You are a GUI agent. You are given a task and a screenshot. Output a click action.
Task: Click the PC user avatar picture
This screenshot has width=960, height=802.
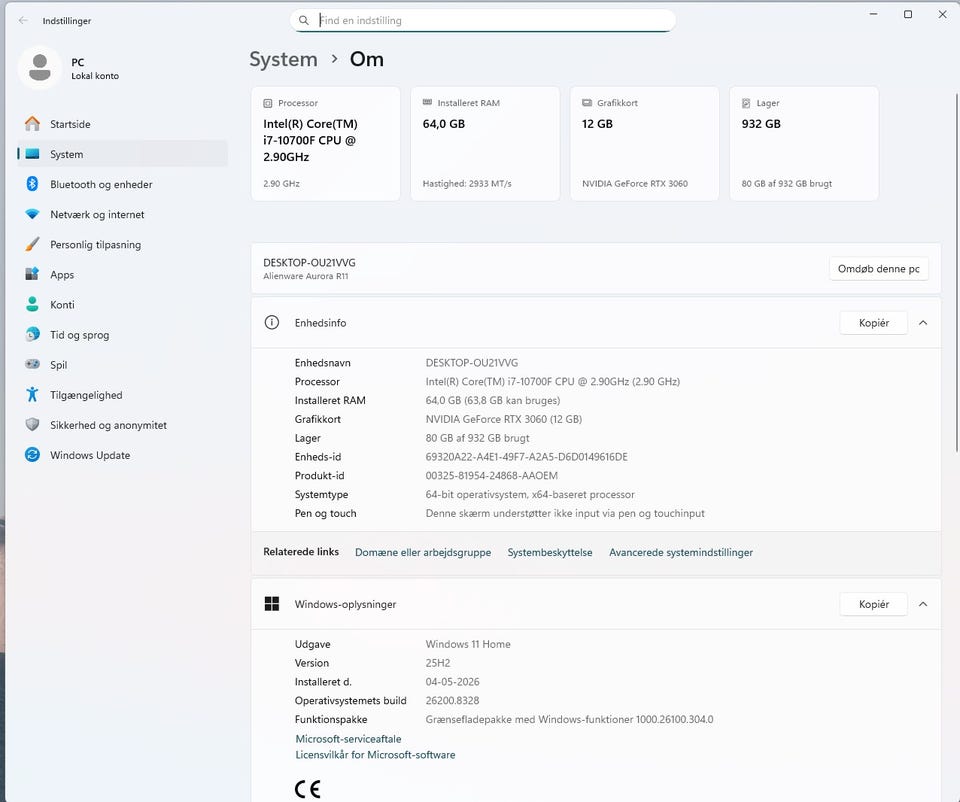(40, 67)
